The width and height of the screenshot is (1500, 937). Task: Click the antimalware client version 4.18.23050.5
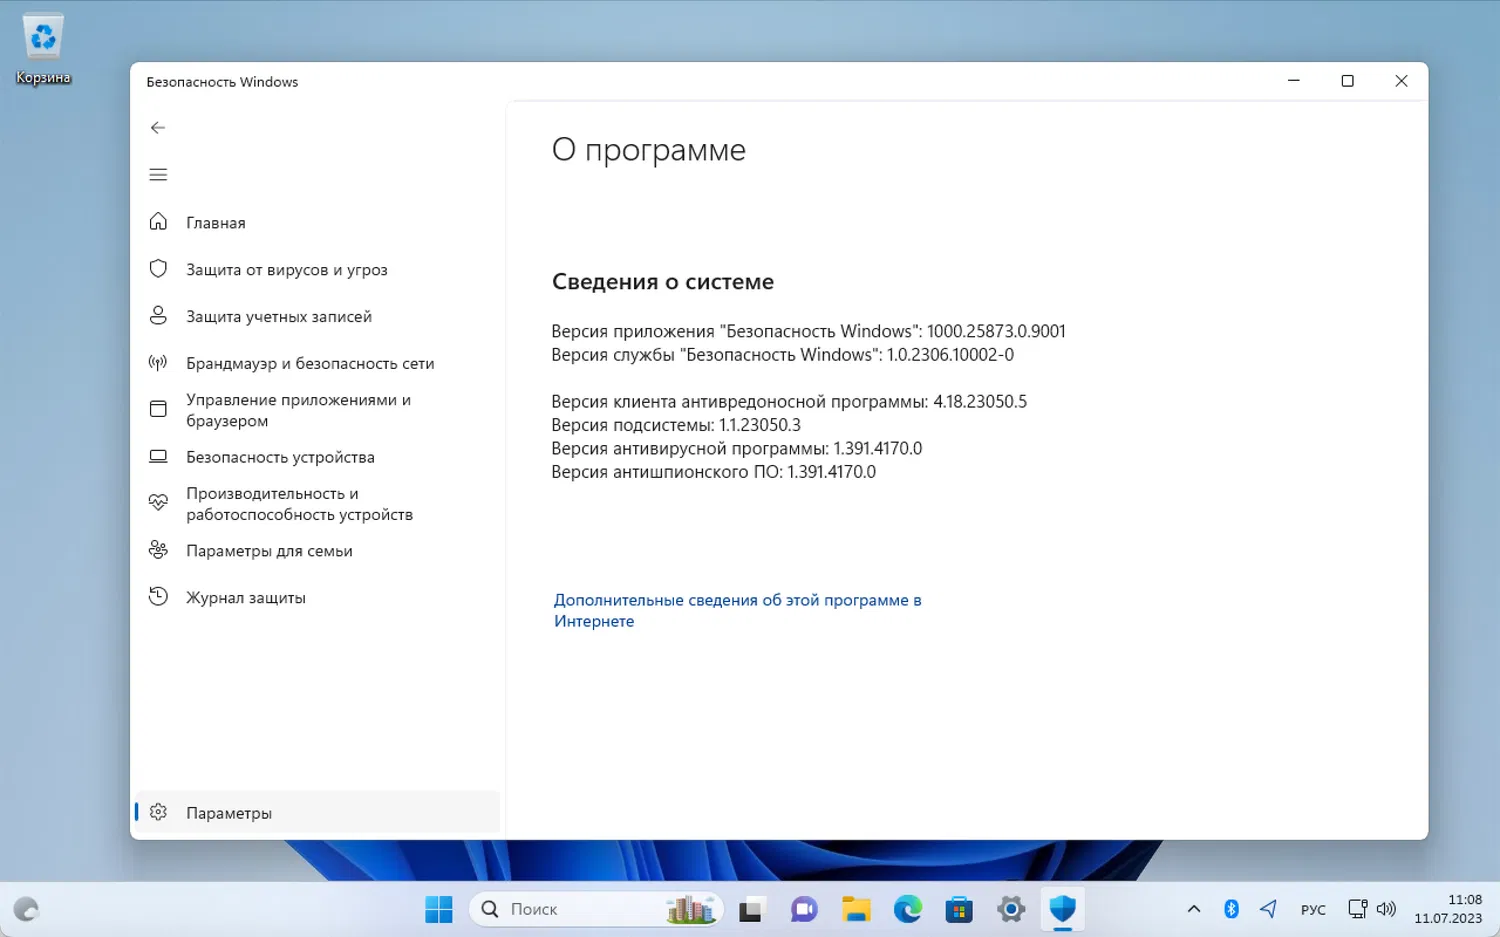point(789,402)
